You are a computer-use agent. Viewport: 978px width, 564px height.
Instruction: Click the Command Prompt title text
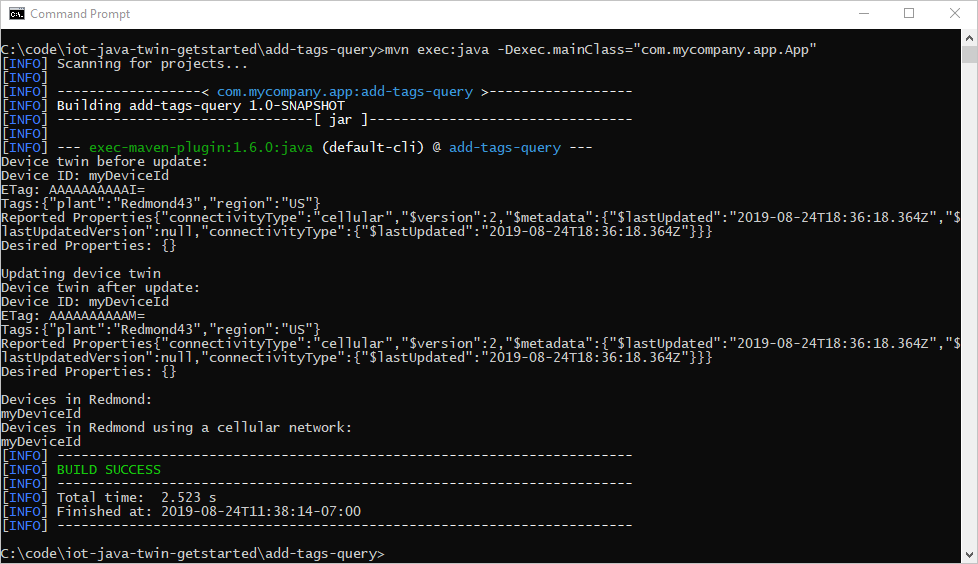(x=80, y=14)
